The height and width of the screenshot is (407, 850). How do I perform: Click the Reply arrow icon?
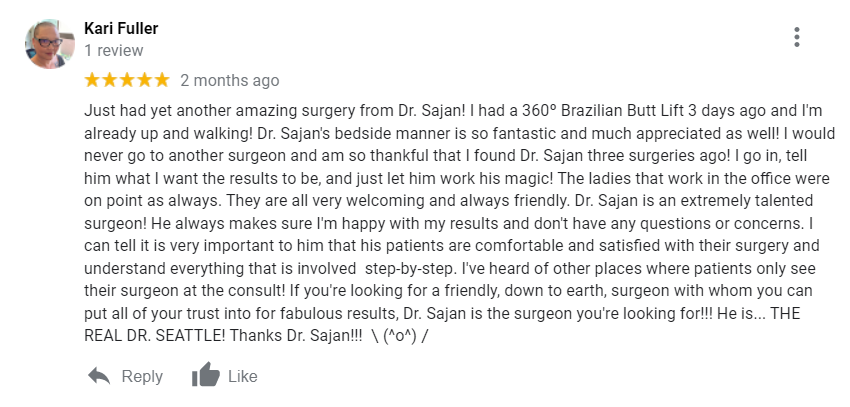[99, 376]
